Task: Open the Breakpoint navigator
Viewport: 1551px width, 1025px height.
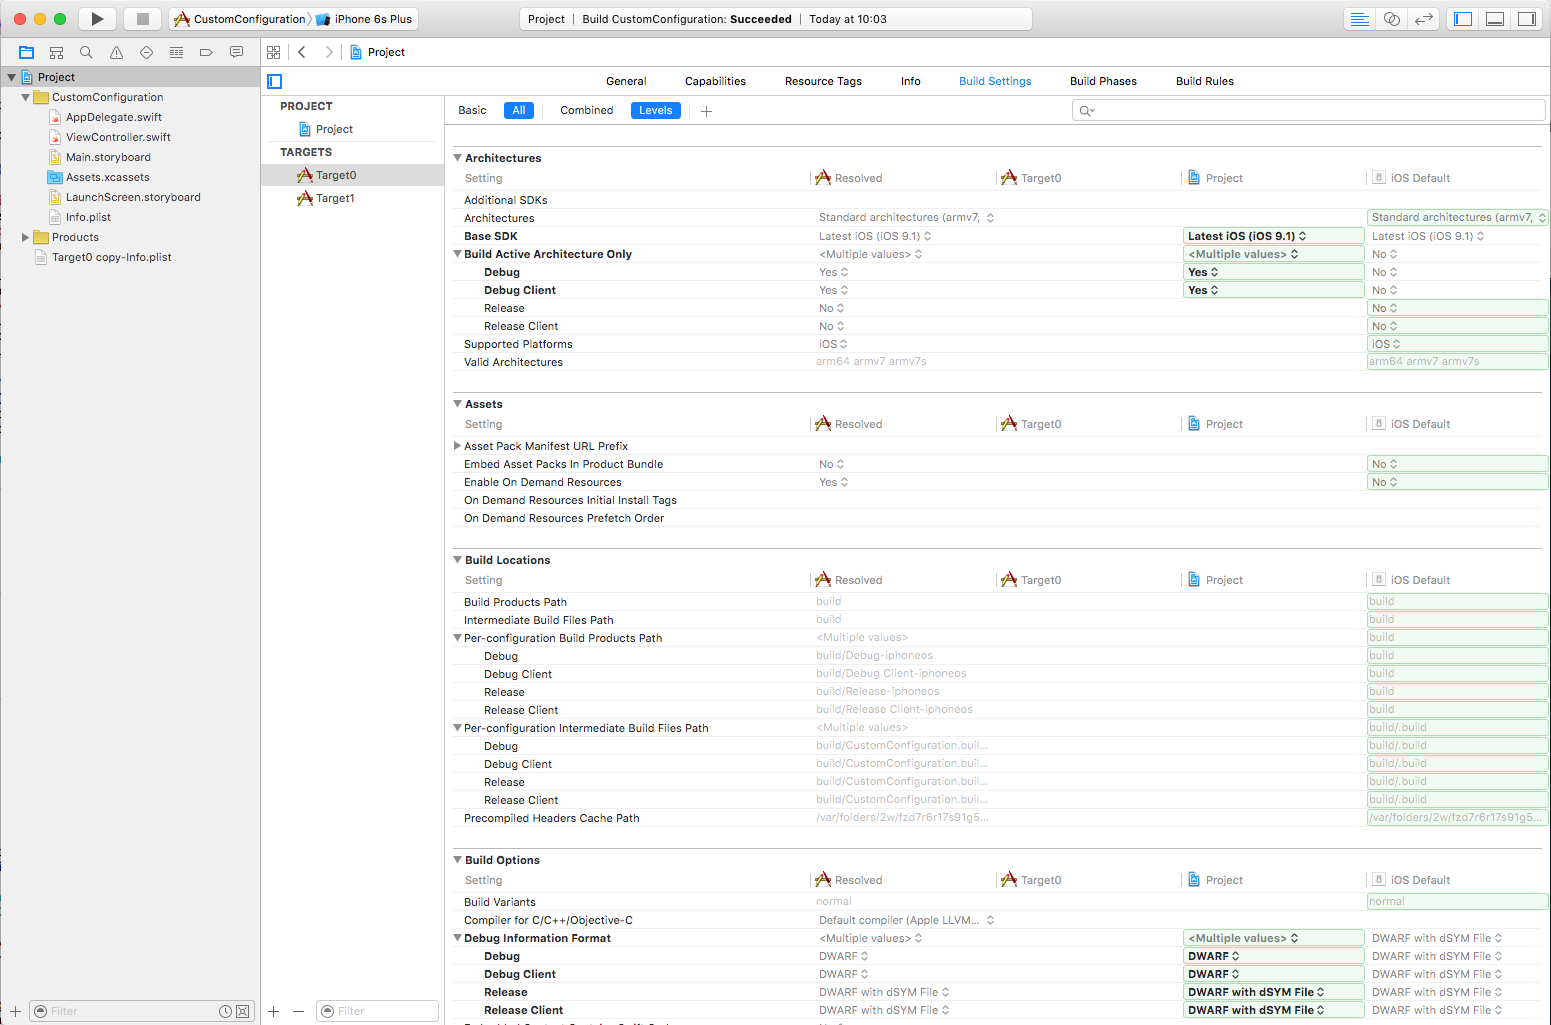Action: pos(206,52)
